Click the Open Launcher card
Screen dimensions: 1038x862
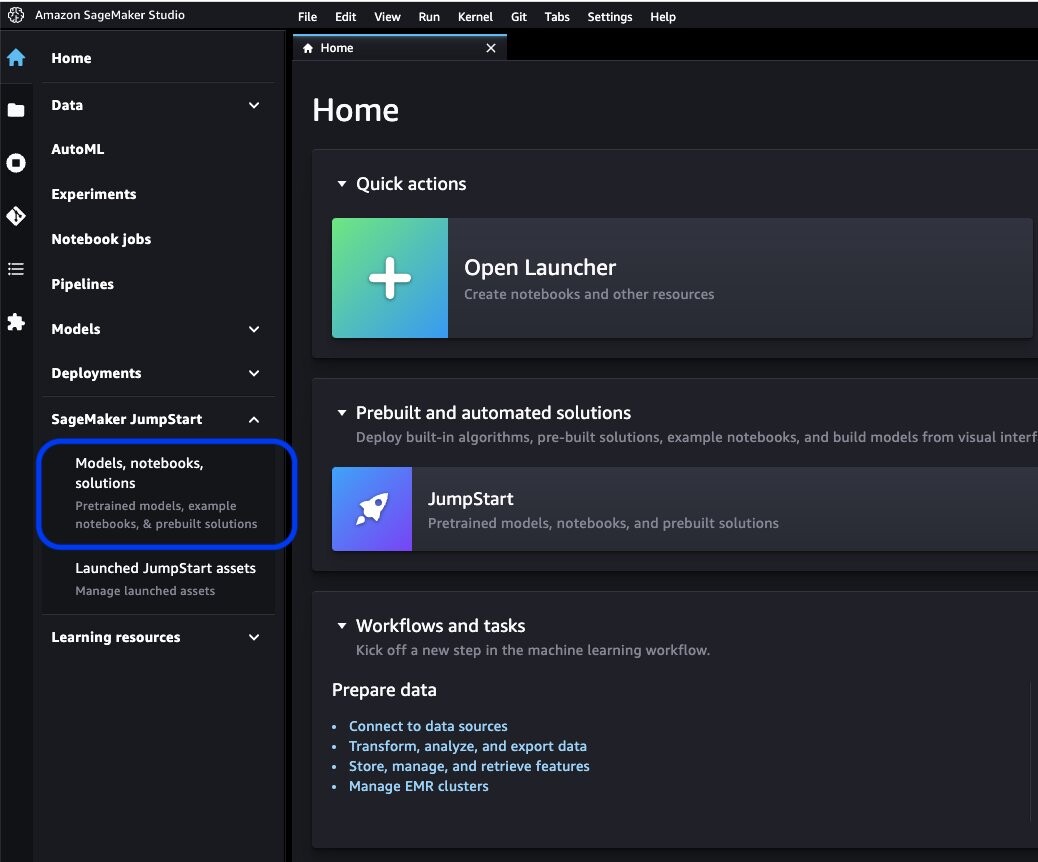[683, 278]
